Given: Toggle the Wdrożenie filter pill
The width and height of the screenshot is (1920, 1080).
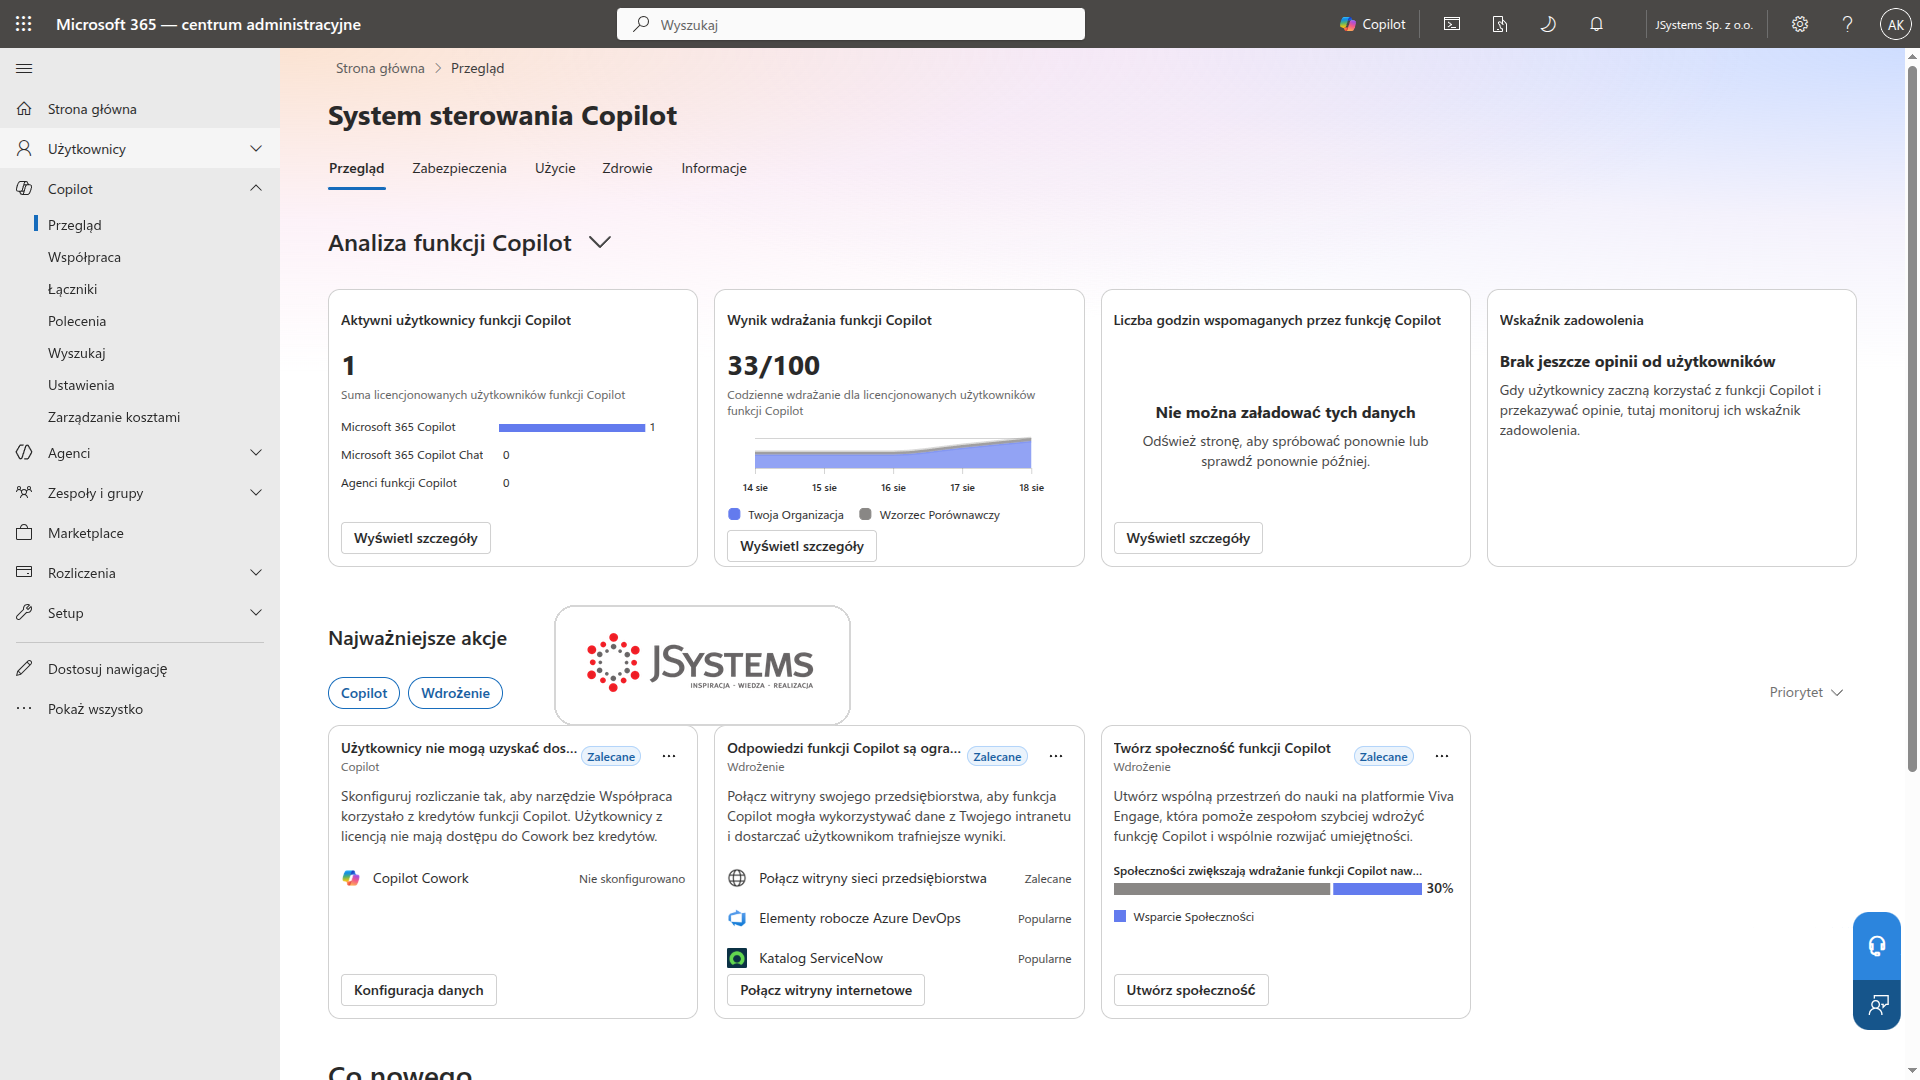Looking at the screenshot, I should (455, 693).
